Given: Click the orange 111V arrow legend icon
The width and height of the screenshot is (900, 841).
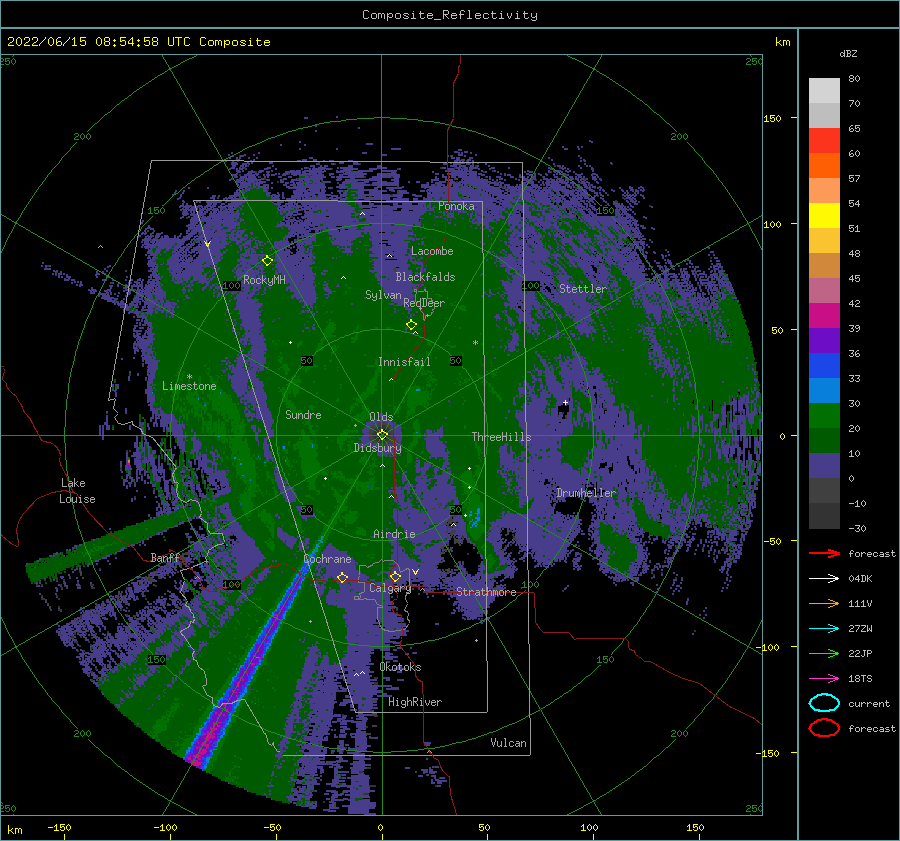Looking at the screenshot, I should point(824,603).
